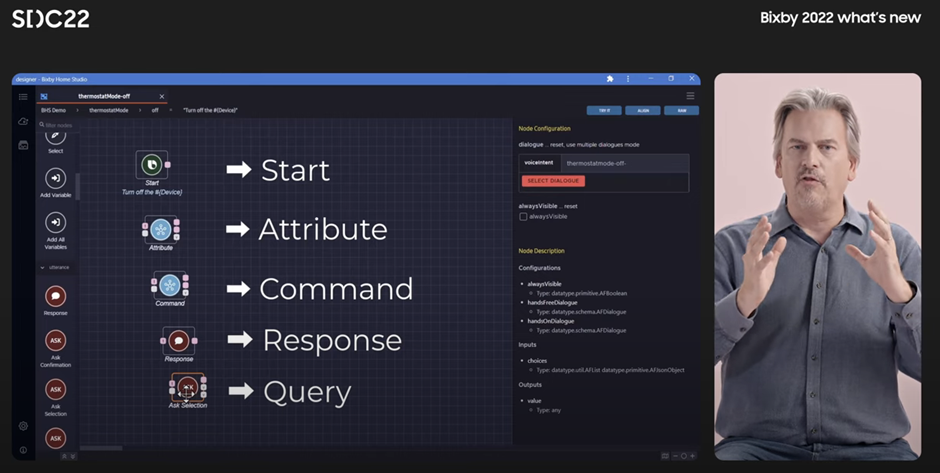Screen dimensions: 940x473
Task: Click reset link next to dialogue
Action: [557, 144]
